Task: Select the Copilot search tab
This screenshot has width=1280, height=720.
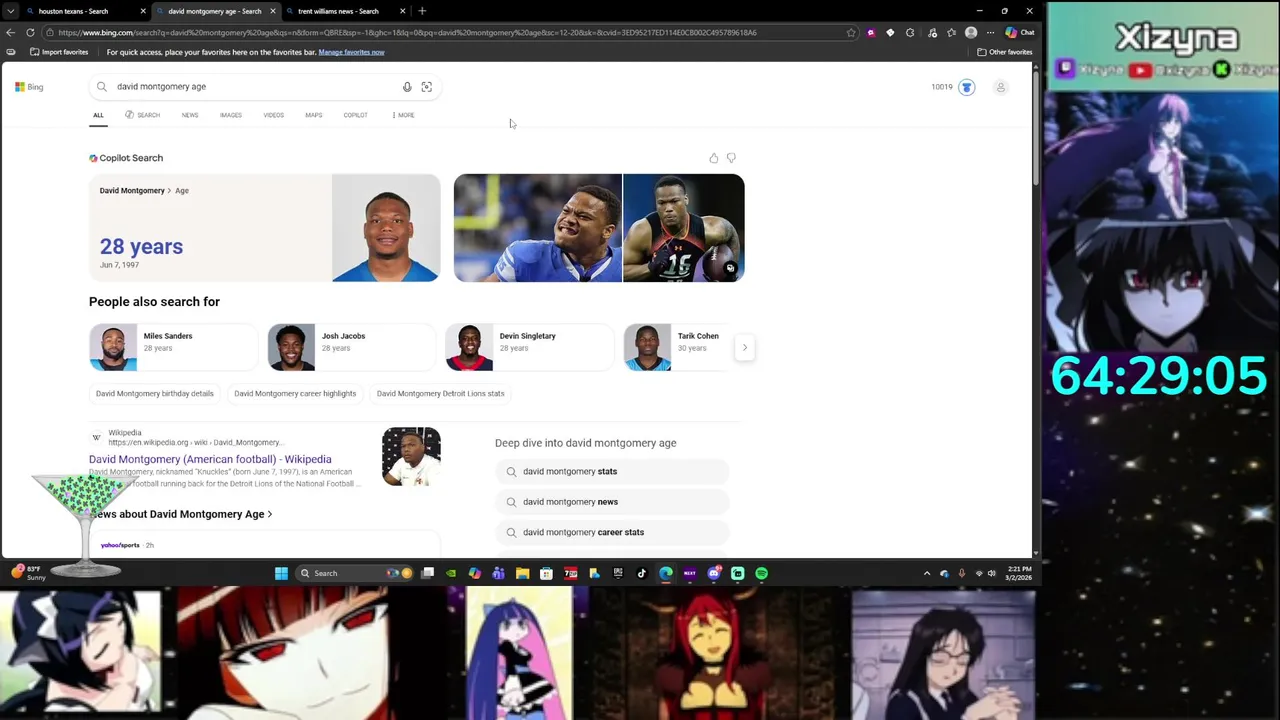Action: (x=355, y=115)
